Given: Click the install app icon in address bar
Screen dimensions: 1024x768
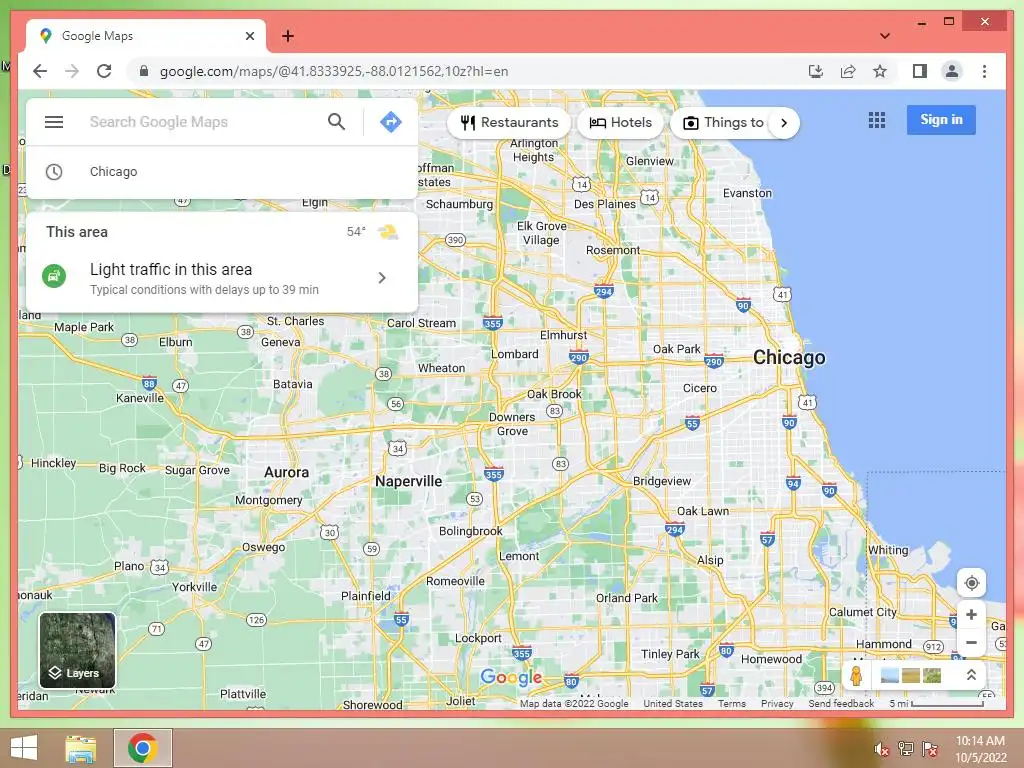Looking at the screenshot, I should 816,71.
